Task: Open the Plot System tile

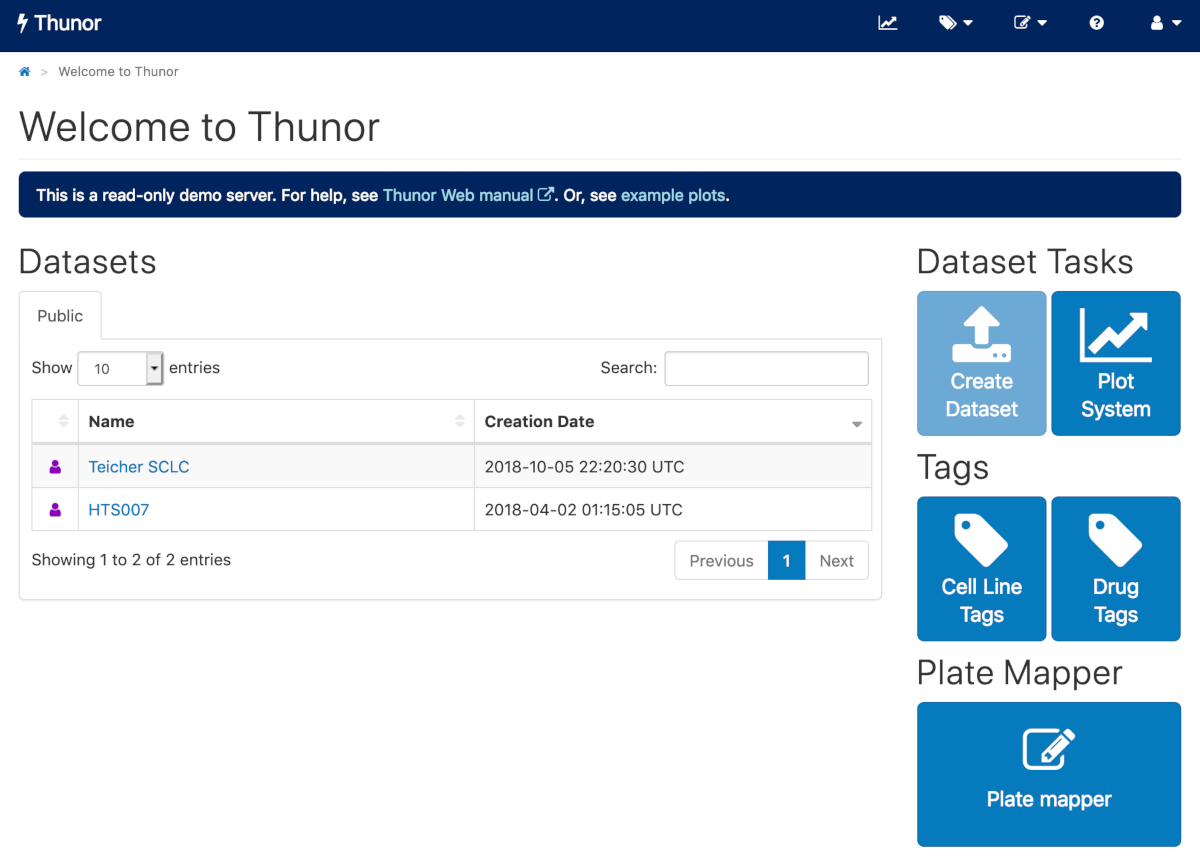Action: [x=1116, y=363]
